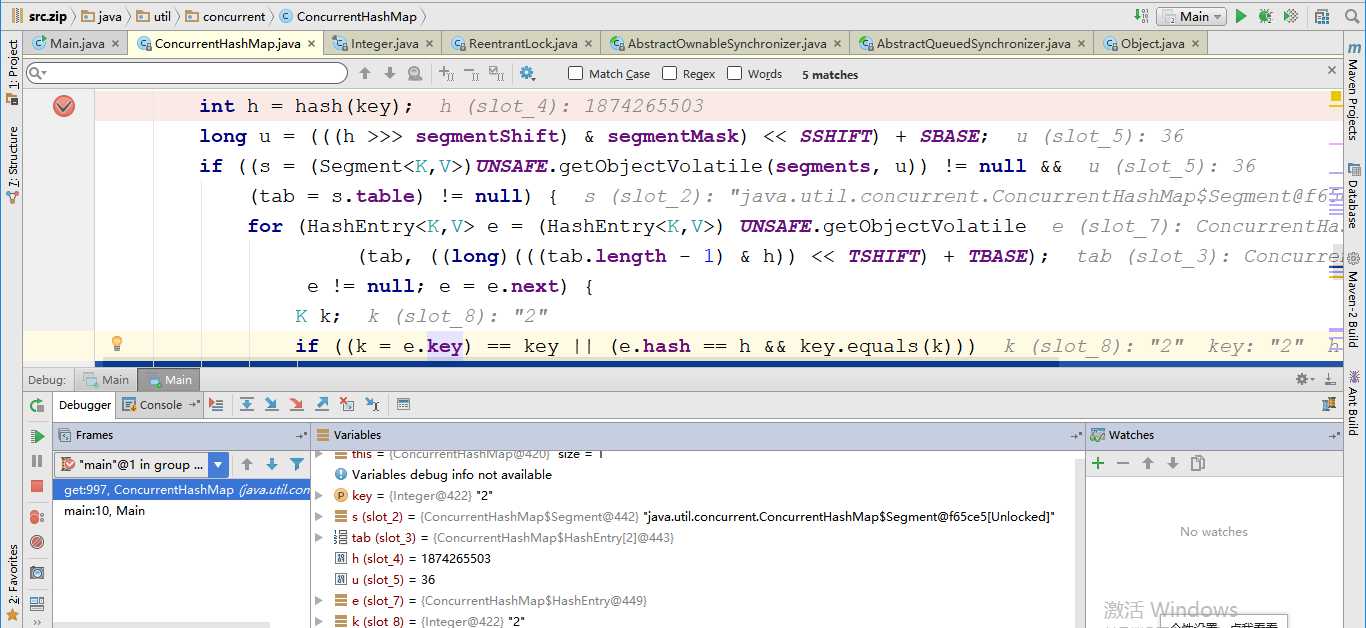
Task: Pause program in debug sidebar
Action: [x=37, y=461]
